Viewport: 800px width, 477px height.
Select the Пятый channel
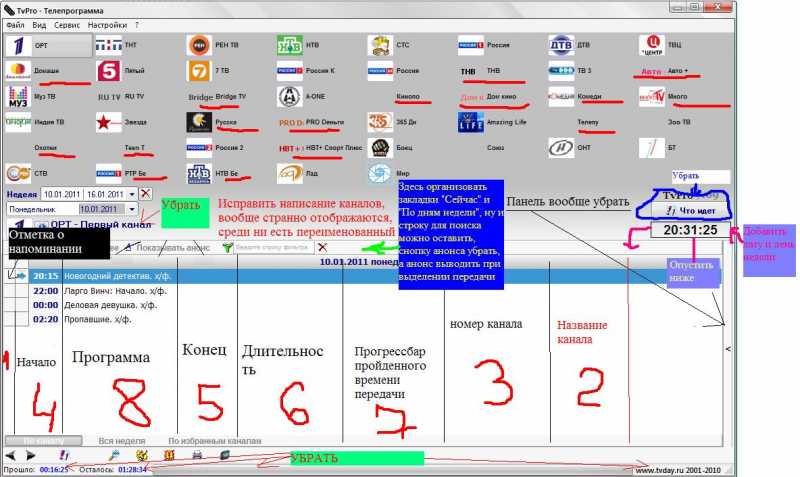[x=120, y=71]
